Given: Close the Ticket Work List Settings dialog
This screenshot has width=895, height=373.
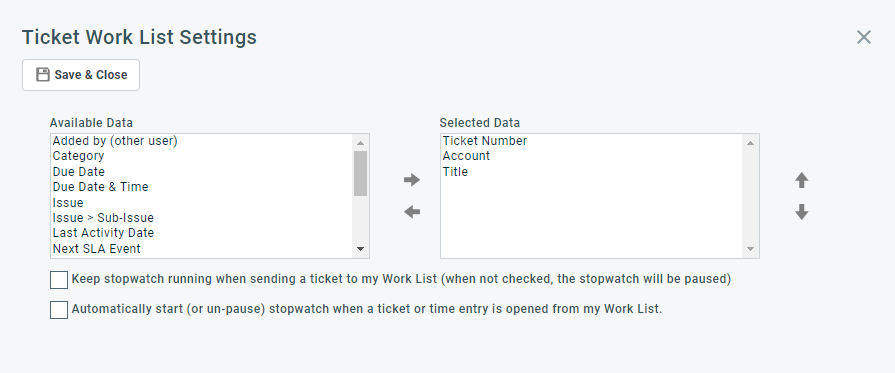Looking at the screenshot, I should 864,37.
